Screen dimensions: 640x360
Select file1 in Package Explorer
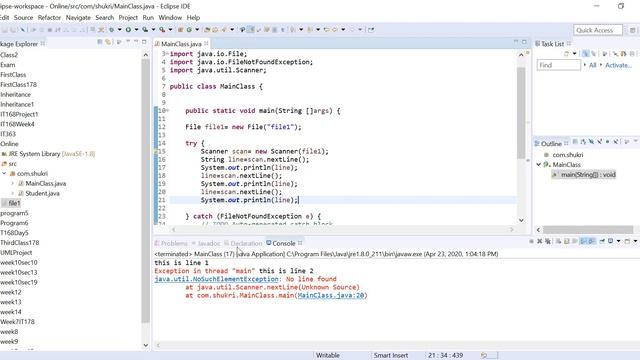(11, 203)
